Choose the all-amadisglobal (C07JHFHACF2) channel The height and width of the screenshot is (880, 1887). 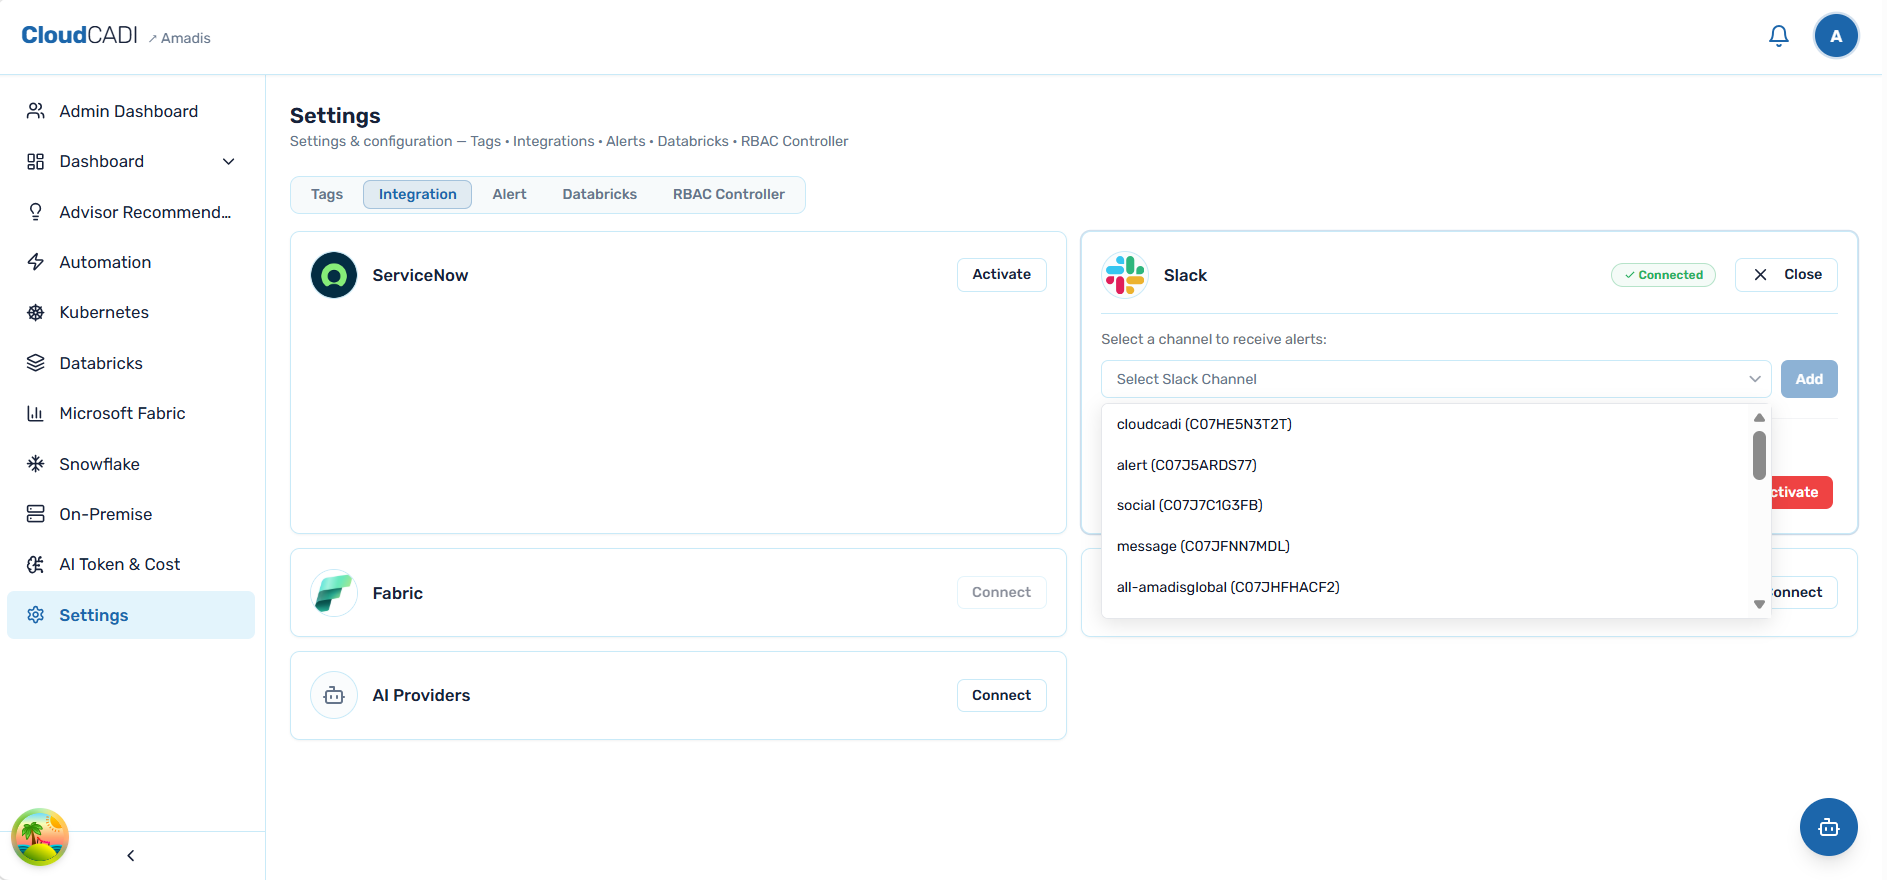(1426, 587)
